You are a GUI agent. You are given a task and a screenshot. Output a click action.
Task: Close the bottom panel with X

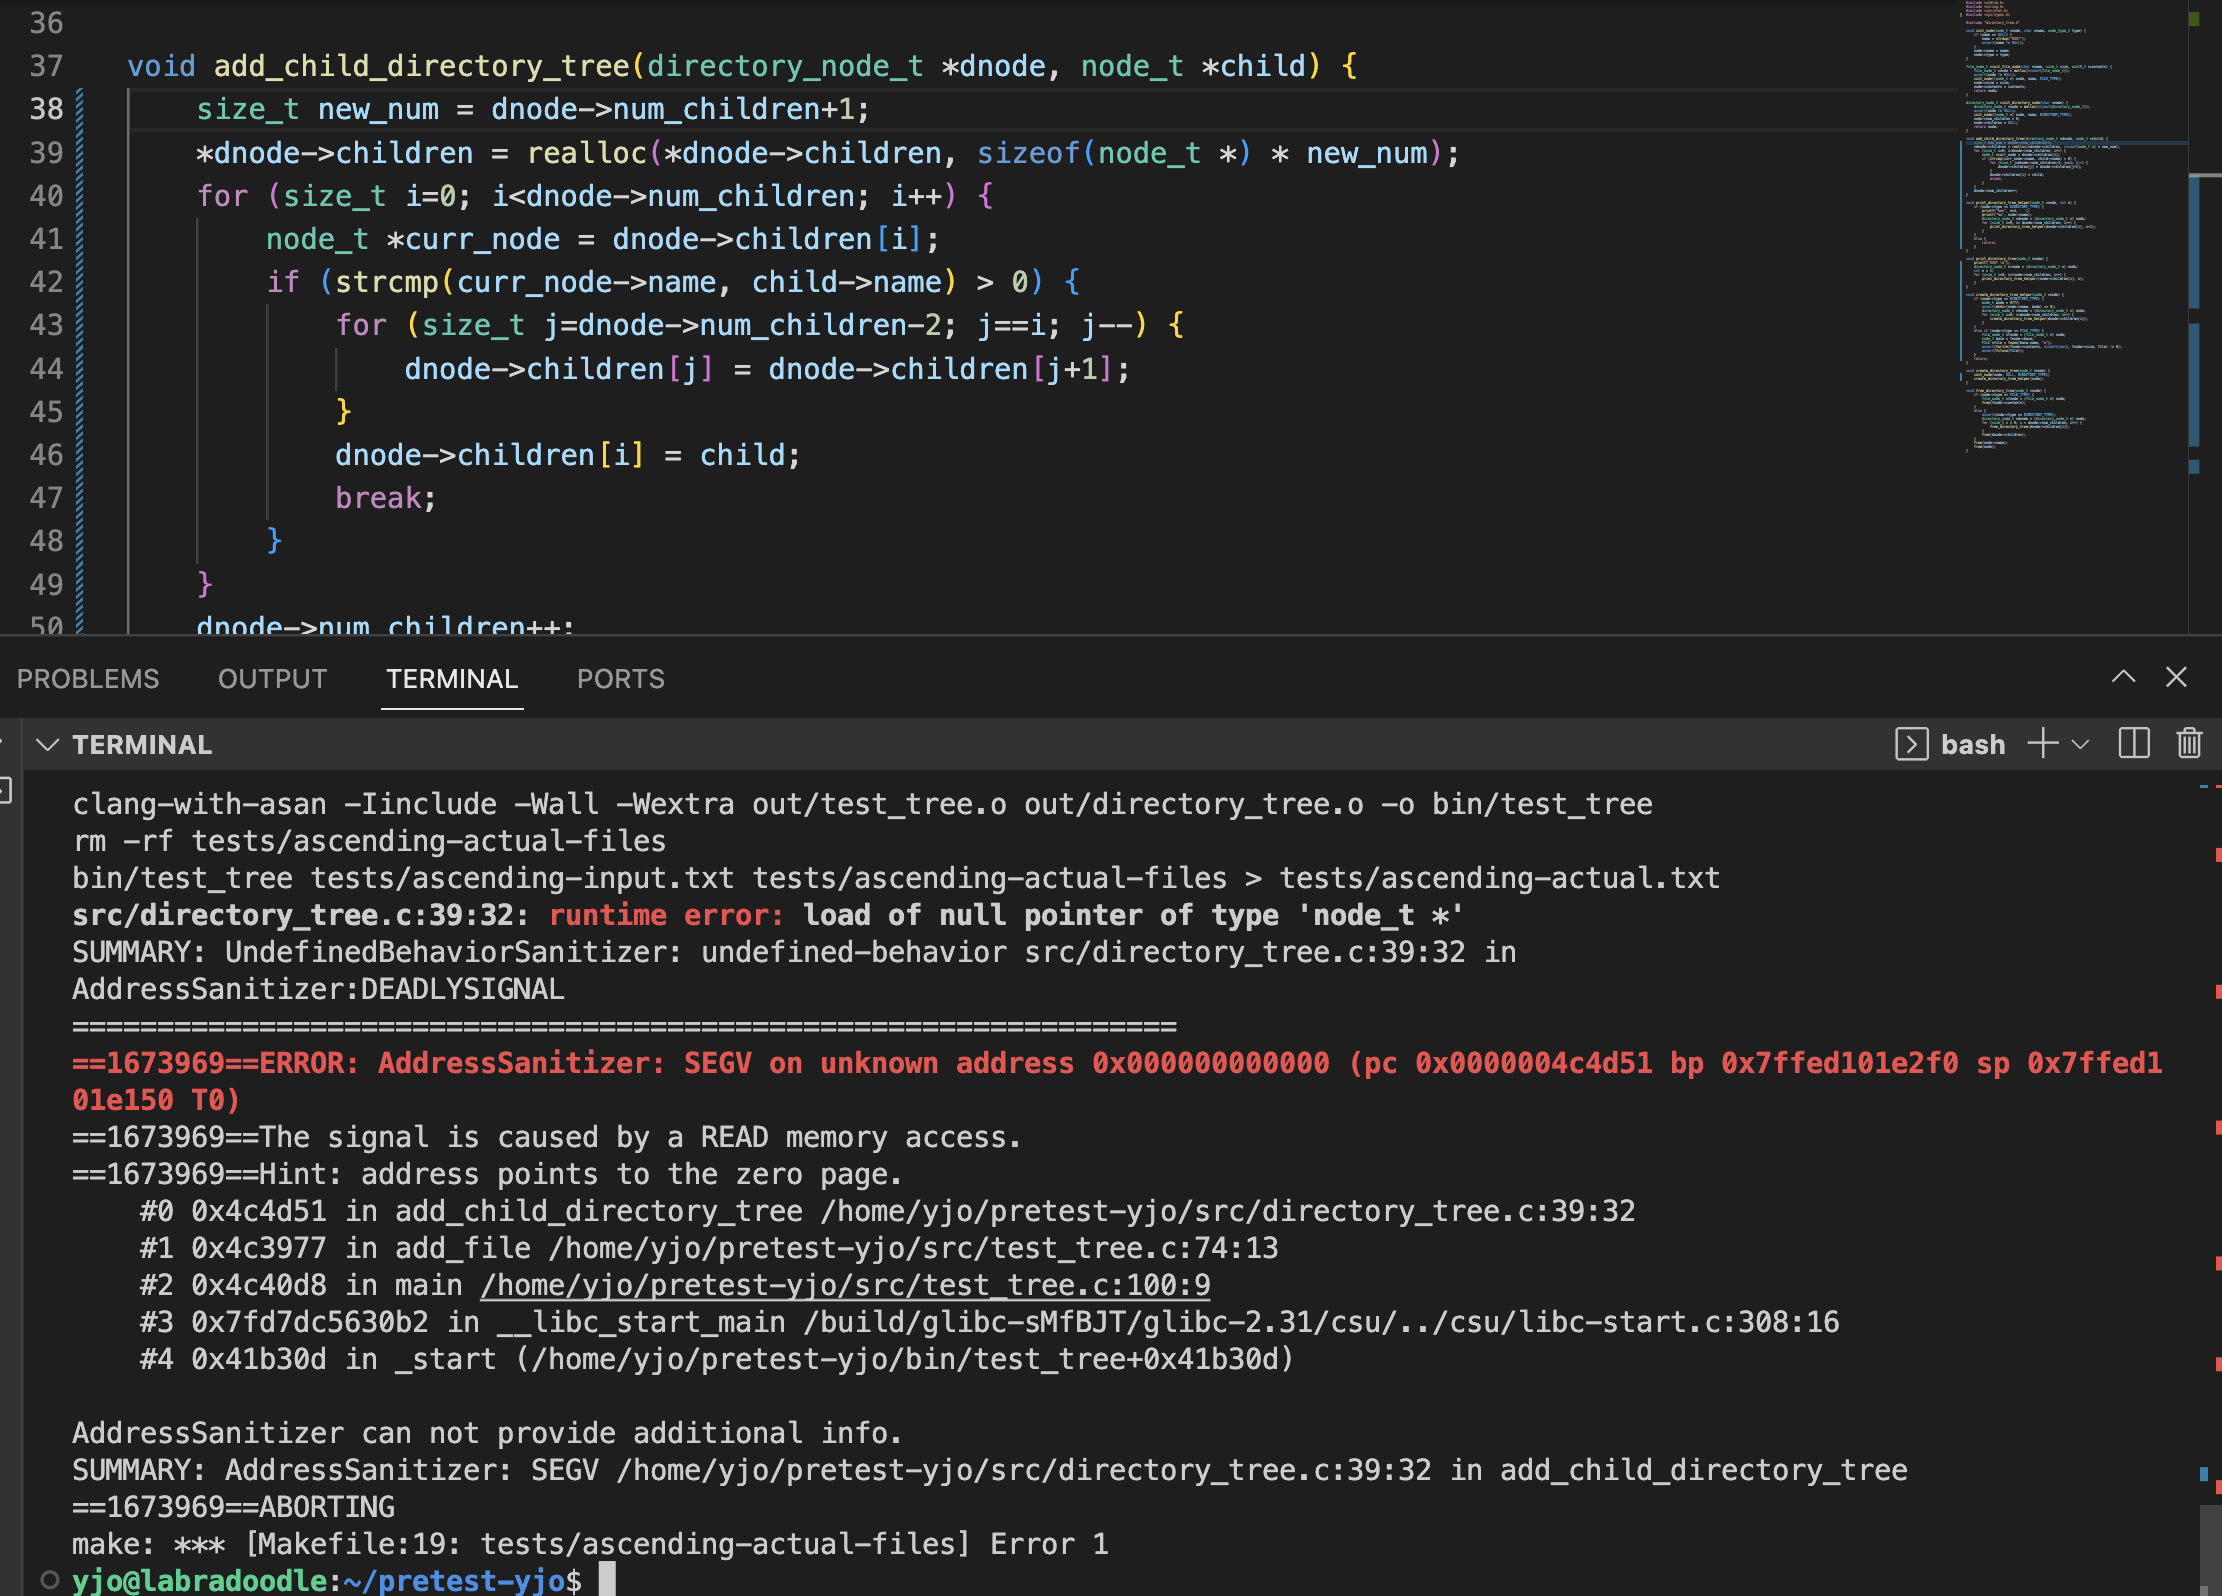coord(2176,677)
